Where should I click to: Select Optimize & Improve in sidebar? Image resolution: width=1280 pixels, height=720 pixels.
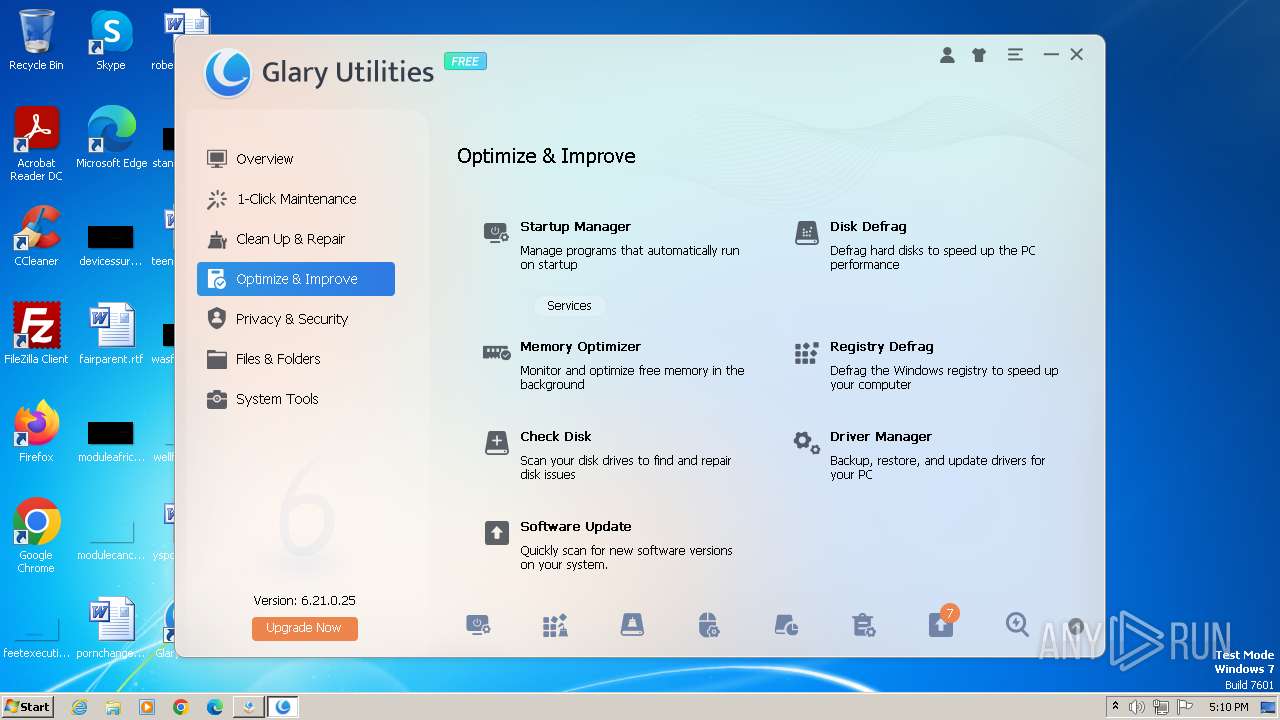[296, 279]
